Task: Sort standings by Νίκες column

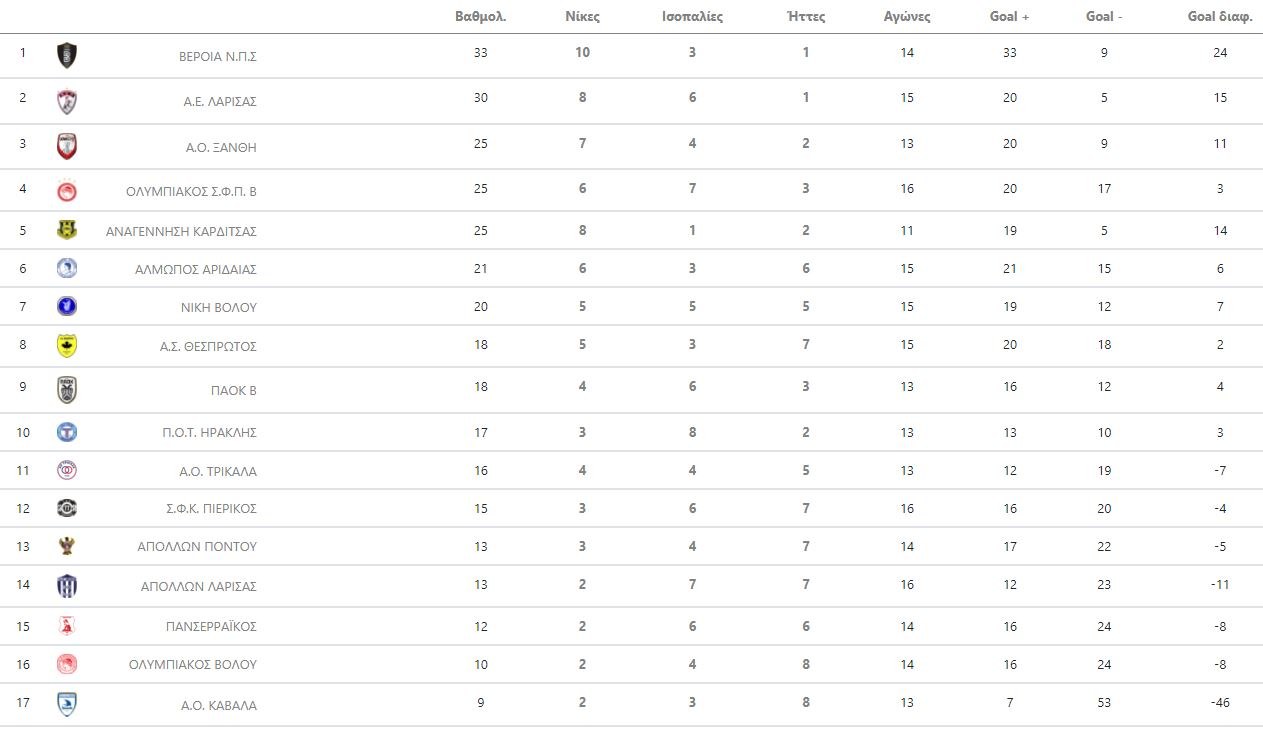Action: pos(582,16)
